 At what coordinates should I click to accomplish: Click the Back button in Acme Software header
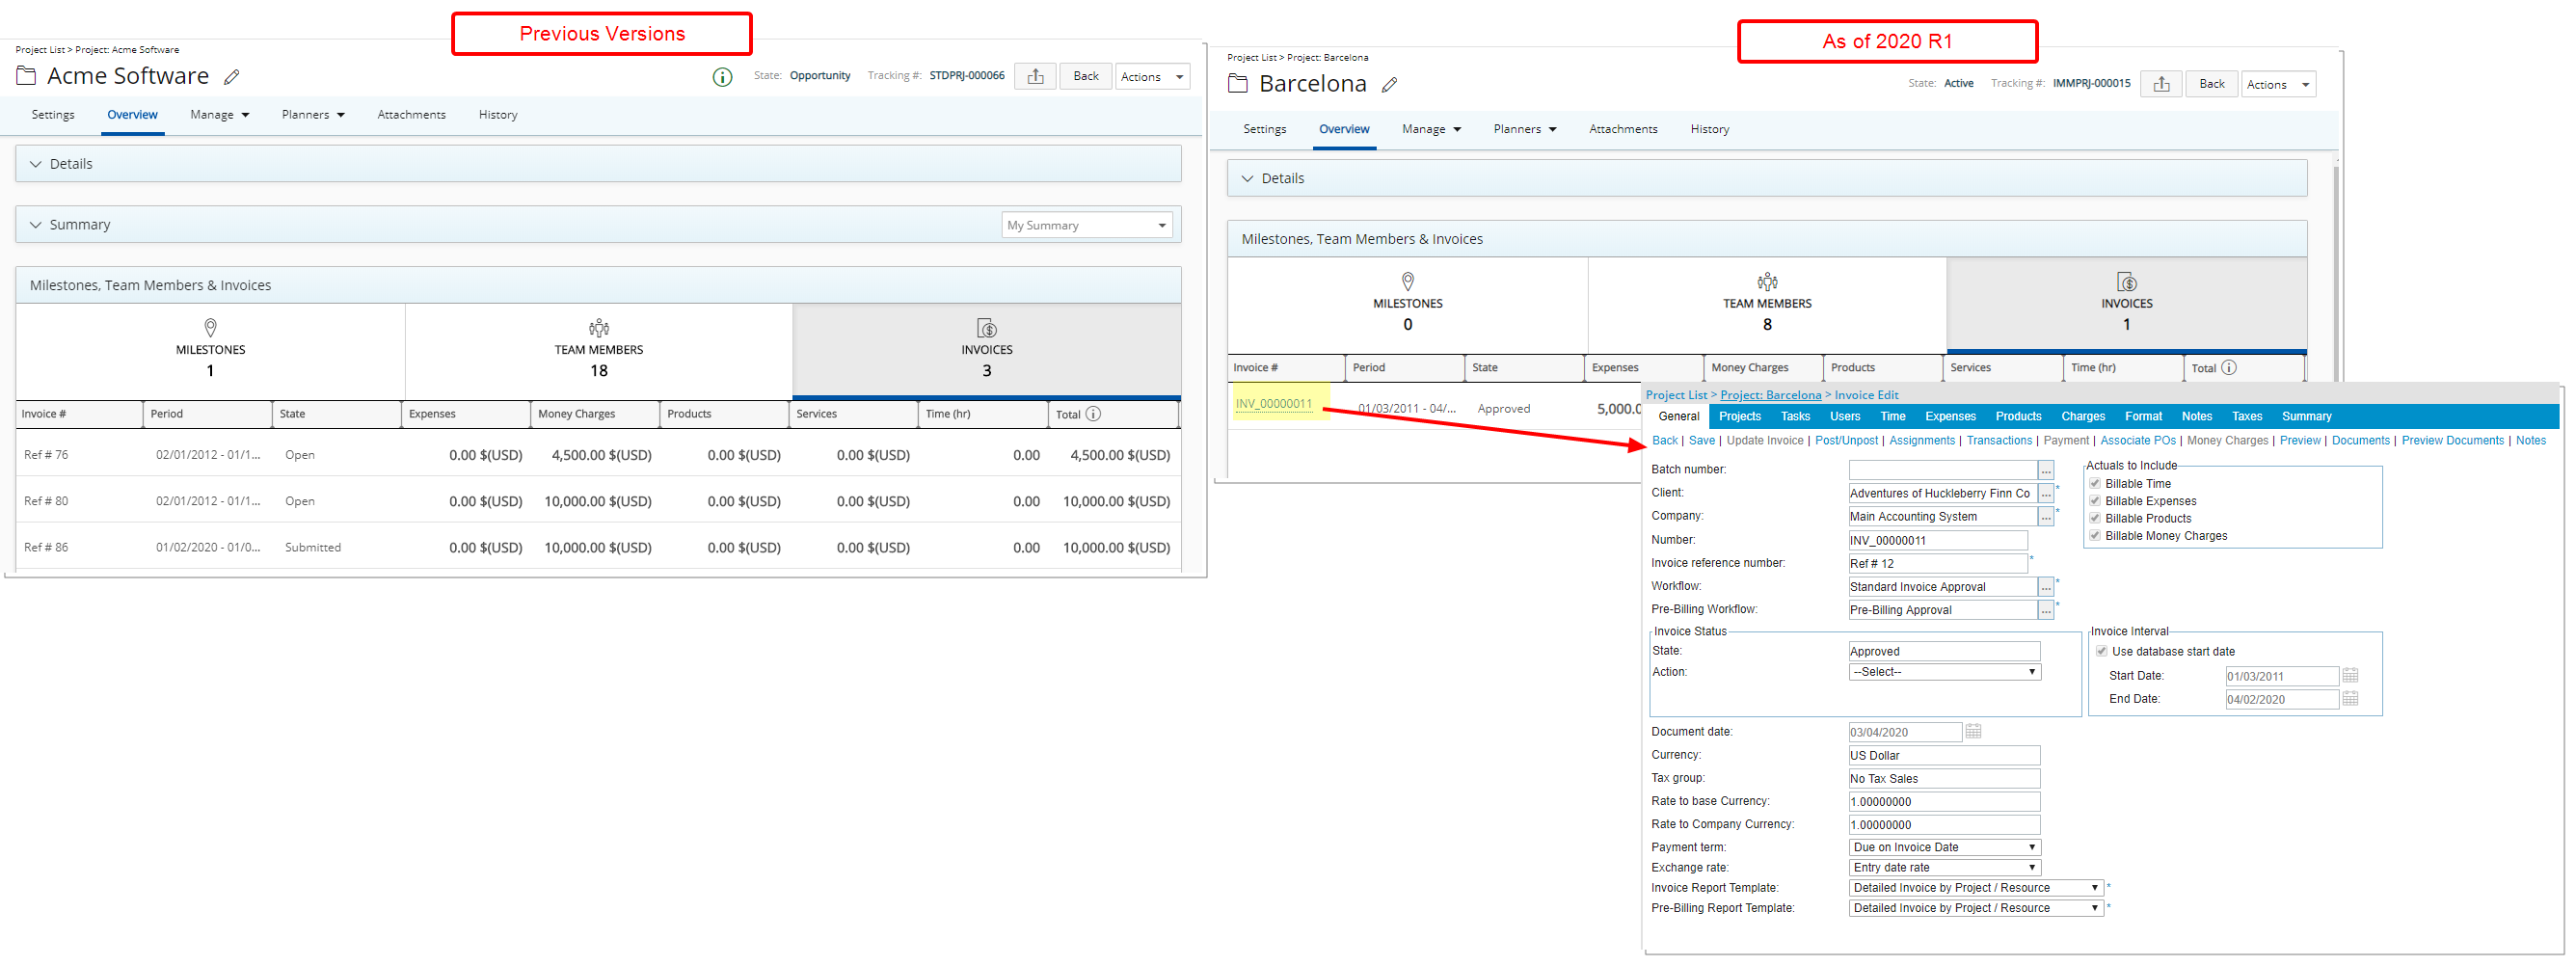point(1086,76)
